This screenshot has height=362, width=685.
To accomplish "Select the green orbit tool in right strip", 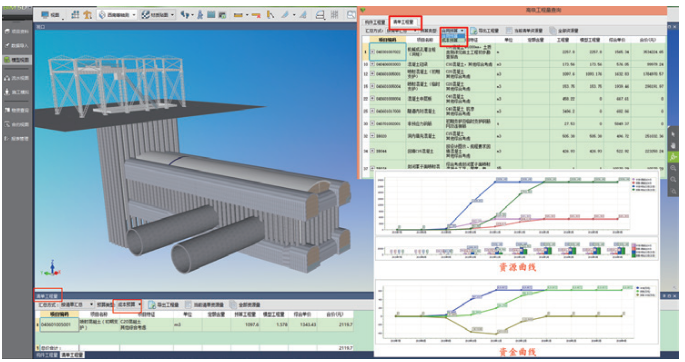I will click(x=673, y=157).
